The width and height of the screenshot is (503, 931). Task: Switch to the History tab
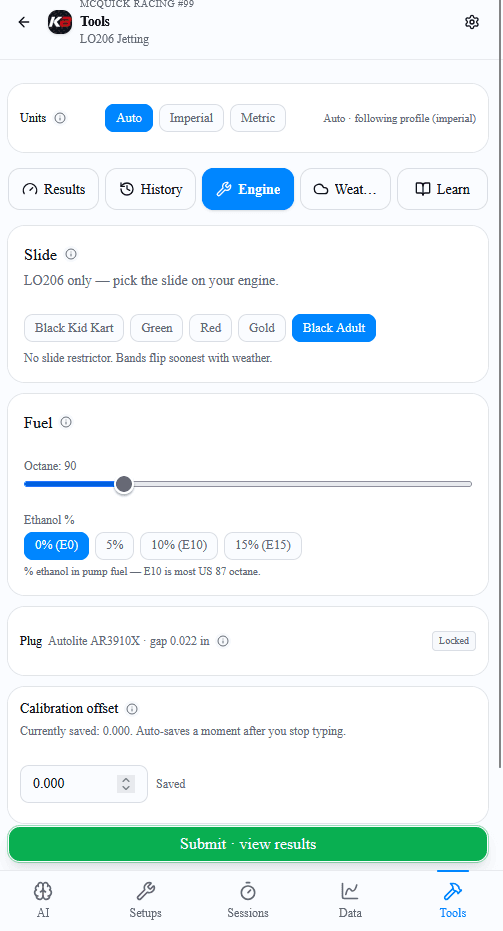point(150,189)
